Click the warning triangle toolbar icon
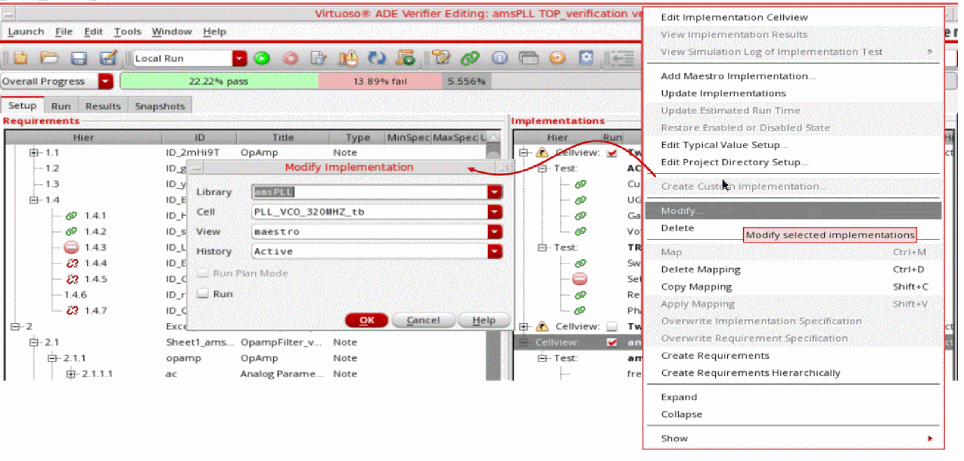 (x=348, y=58)
